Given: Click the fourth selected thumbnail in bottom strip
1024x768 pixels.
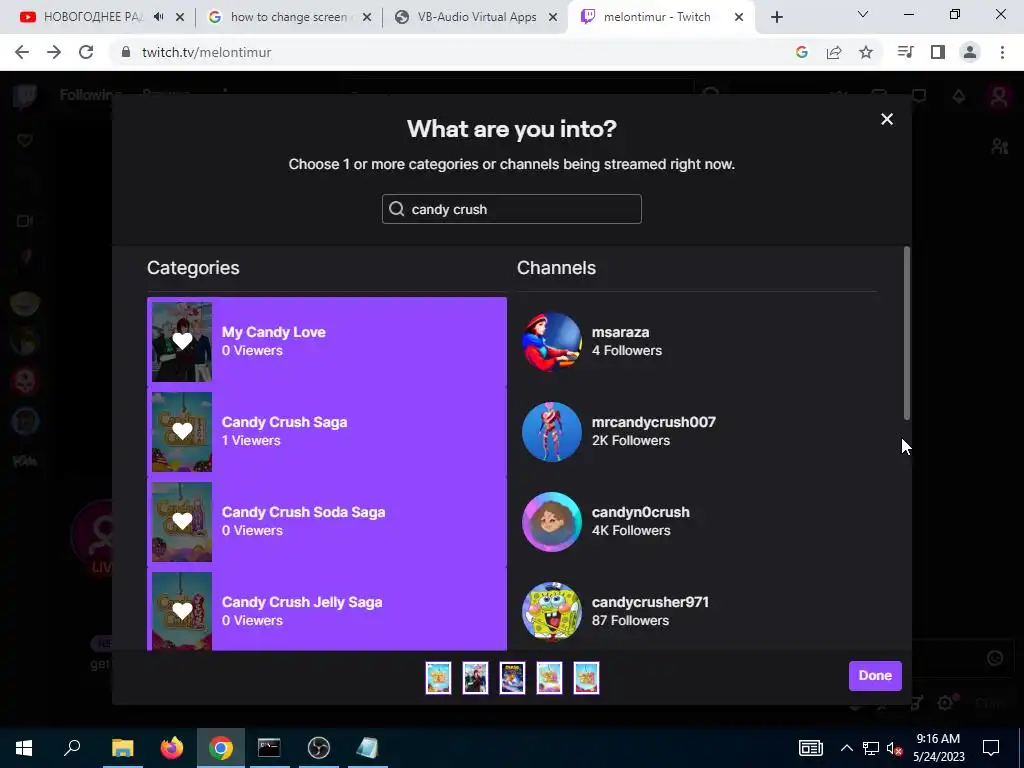Looking at the screenshot, I should pos(549,678).
